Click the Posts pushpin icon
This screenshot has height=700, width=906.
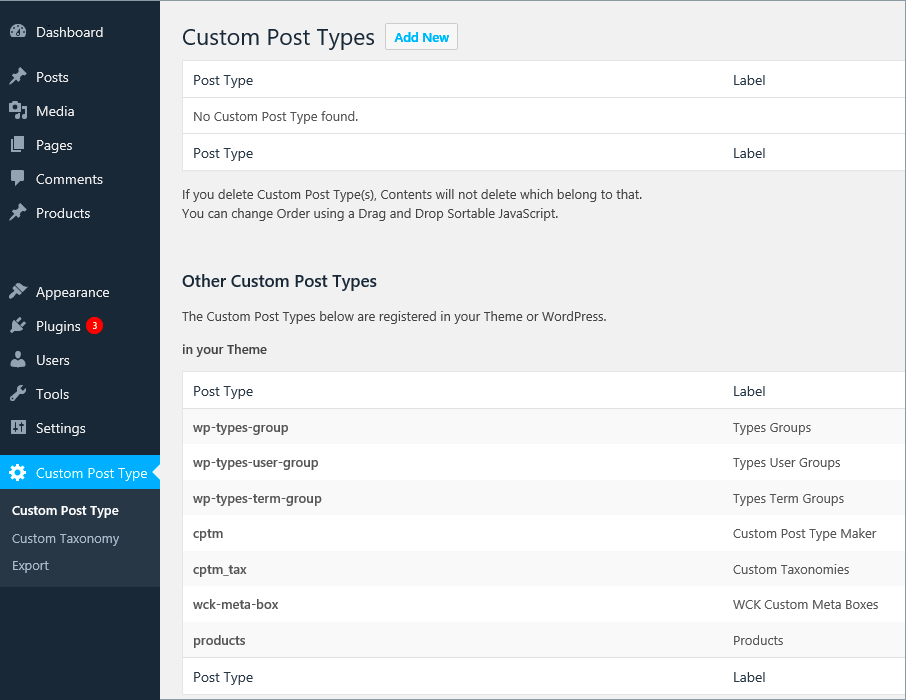[x=18, y=76]
